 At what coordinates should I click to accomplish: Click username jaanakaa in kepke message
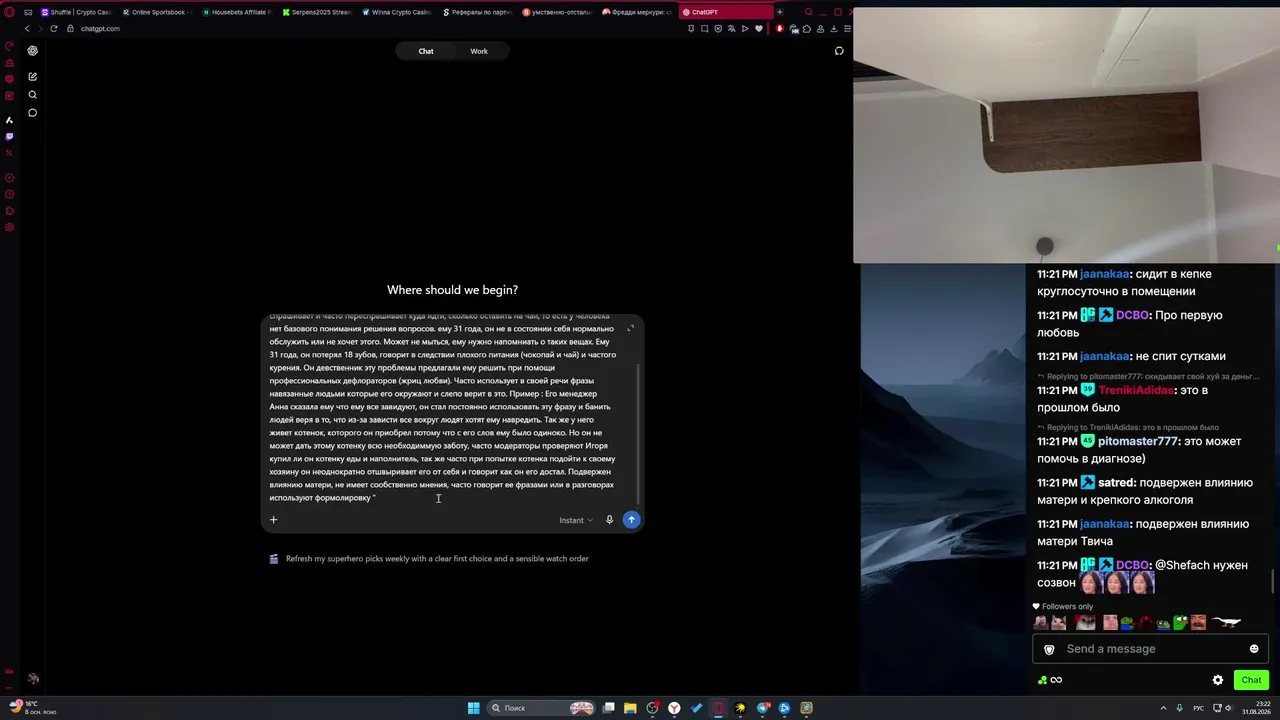1104,274
